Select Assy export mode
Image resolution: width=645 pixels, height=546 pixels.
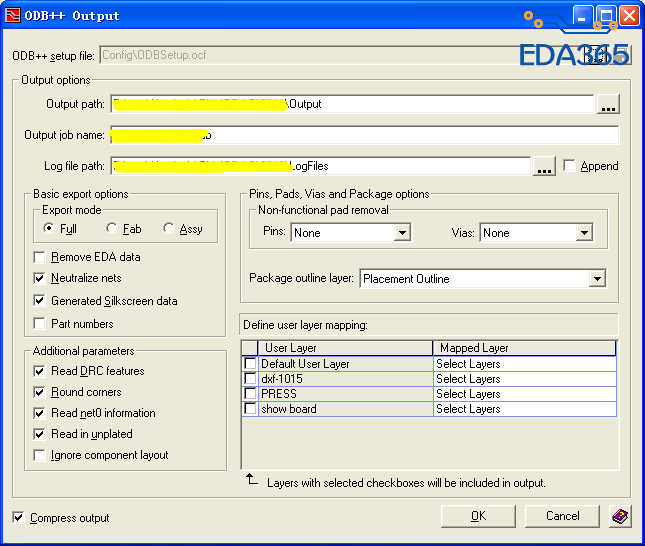point(168,228)
